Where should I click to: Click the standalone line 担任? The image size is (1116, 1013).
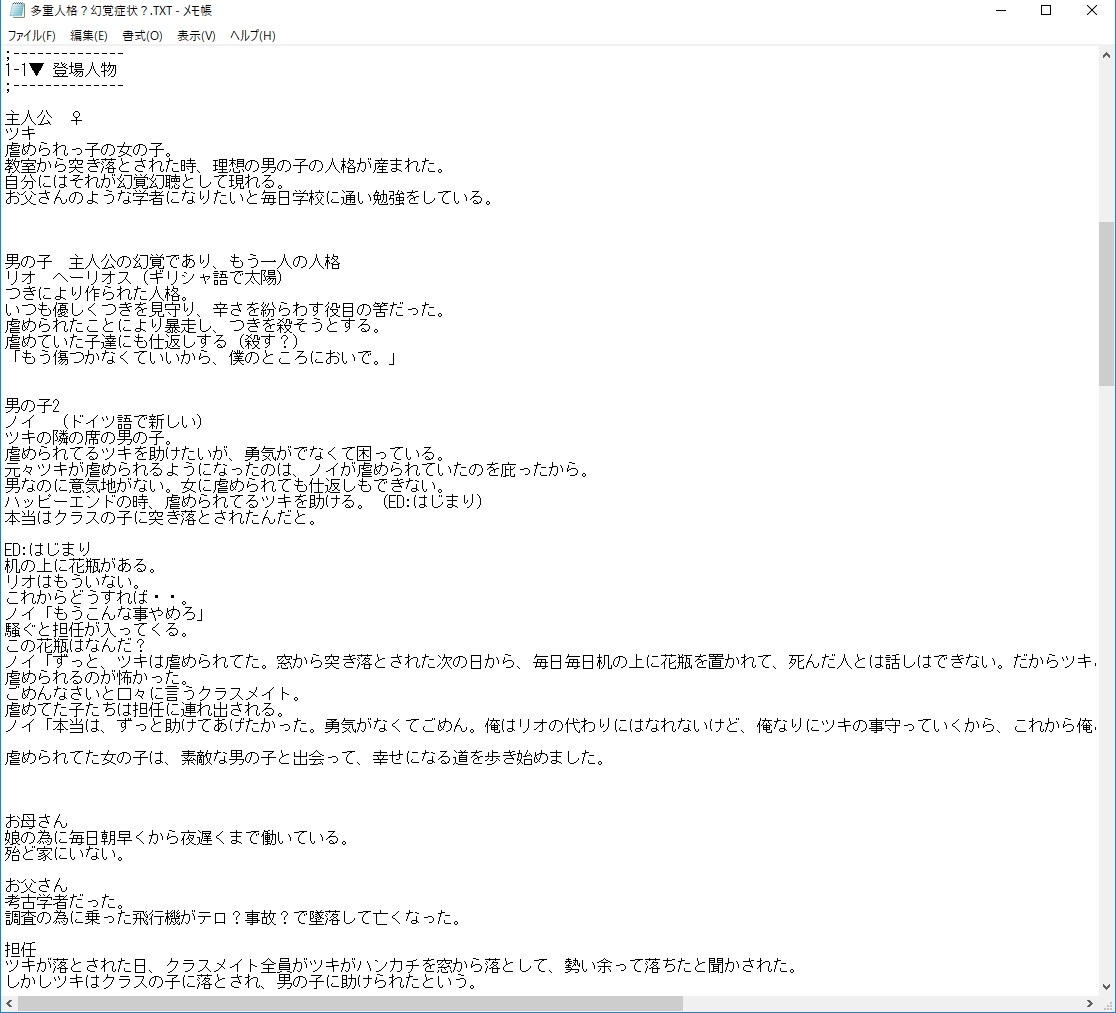[x=21, y=950]
